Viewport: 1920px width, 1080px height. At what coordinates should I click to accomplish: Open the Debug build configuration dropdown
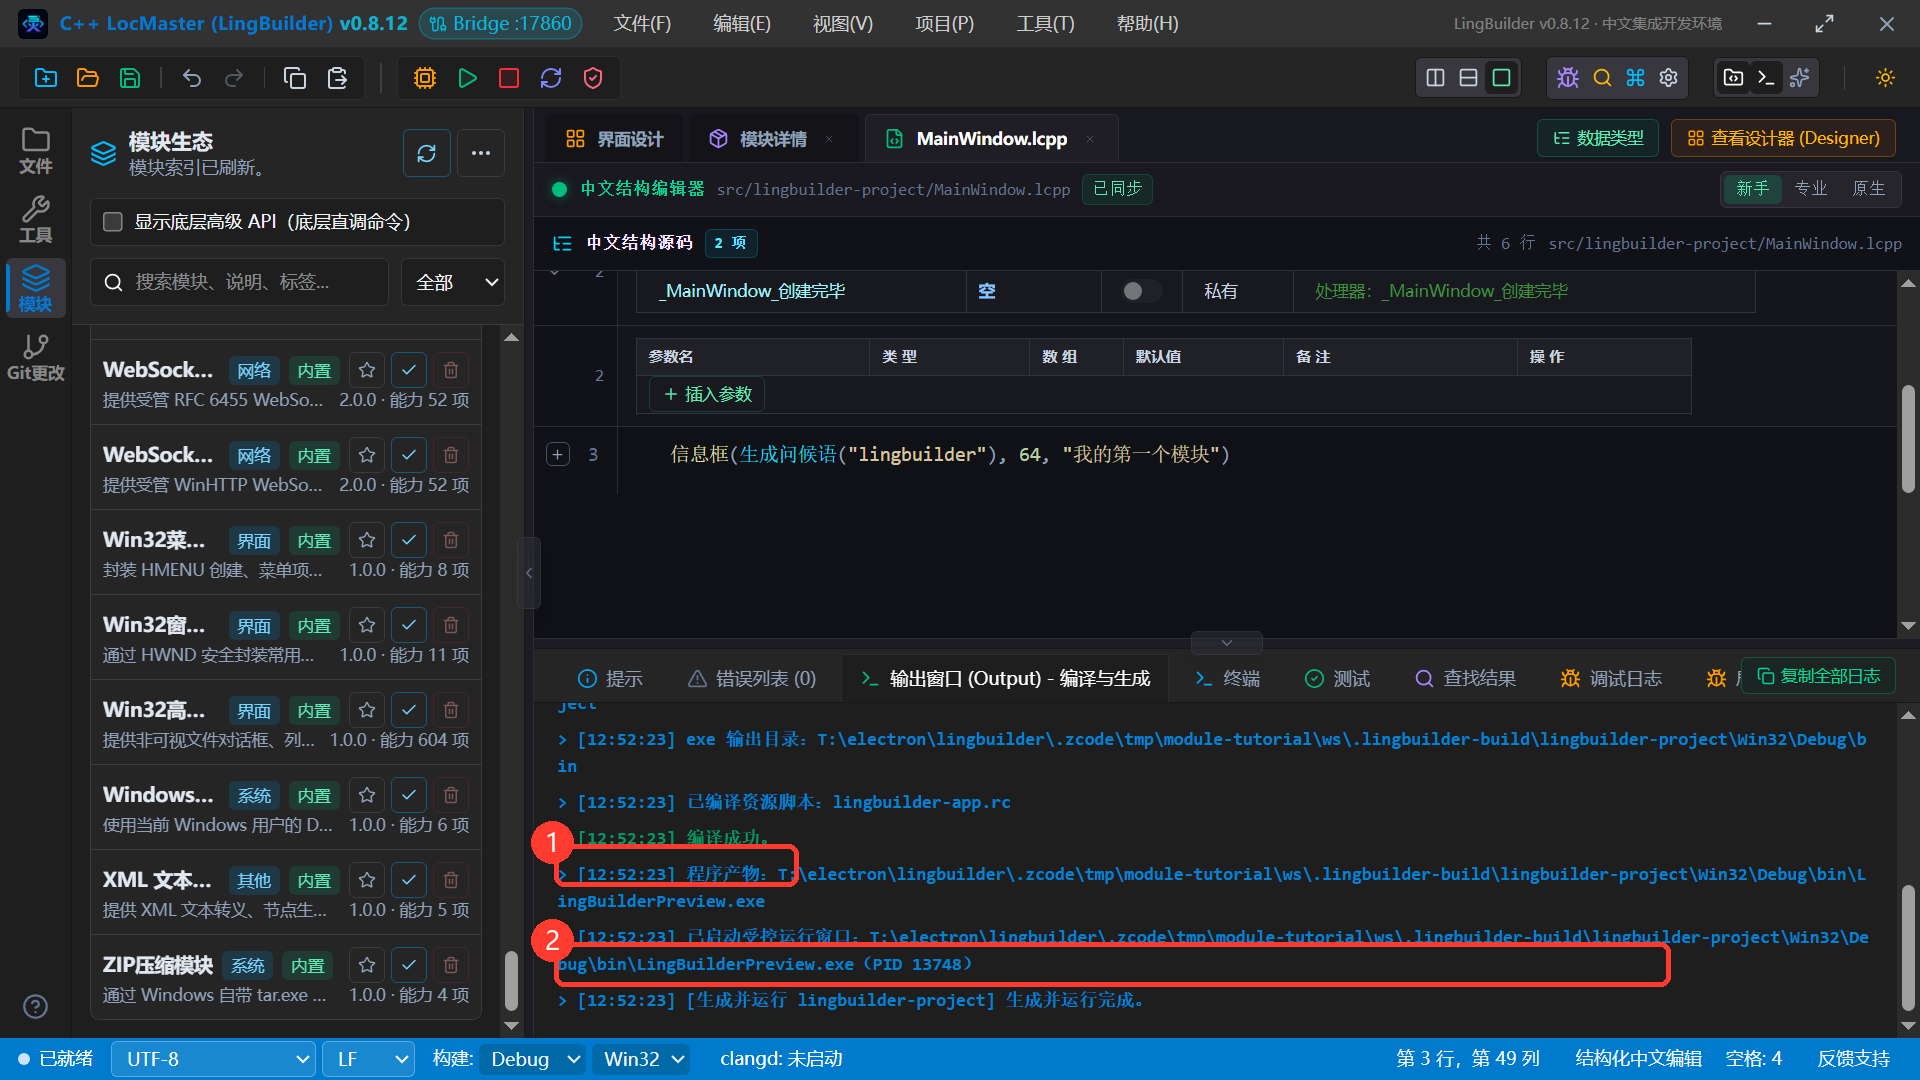point(533,1059)
